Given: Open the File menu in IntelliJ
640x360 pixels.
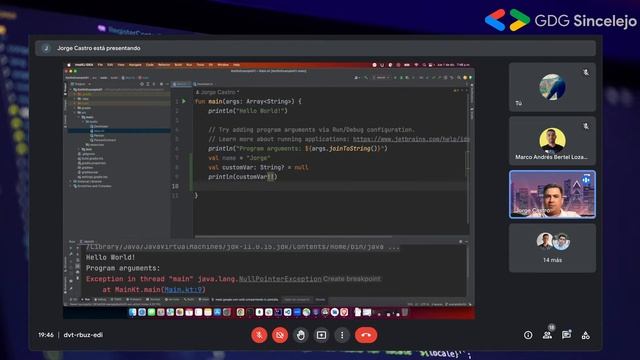Looking at the screenshot, I should [x=100, y=64].
